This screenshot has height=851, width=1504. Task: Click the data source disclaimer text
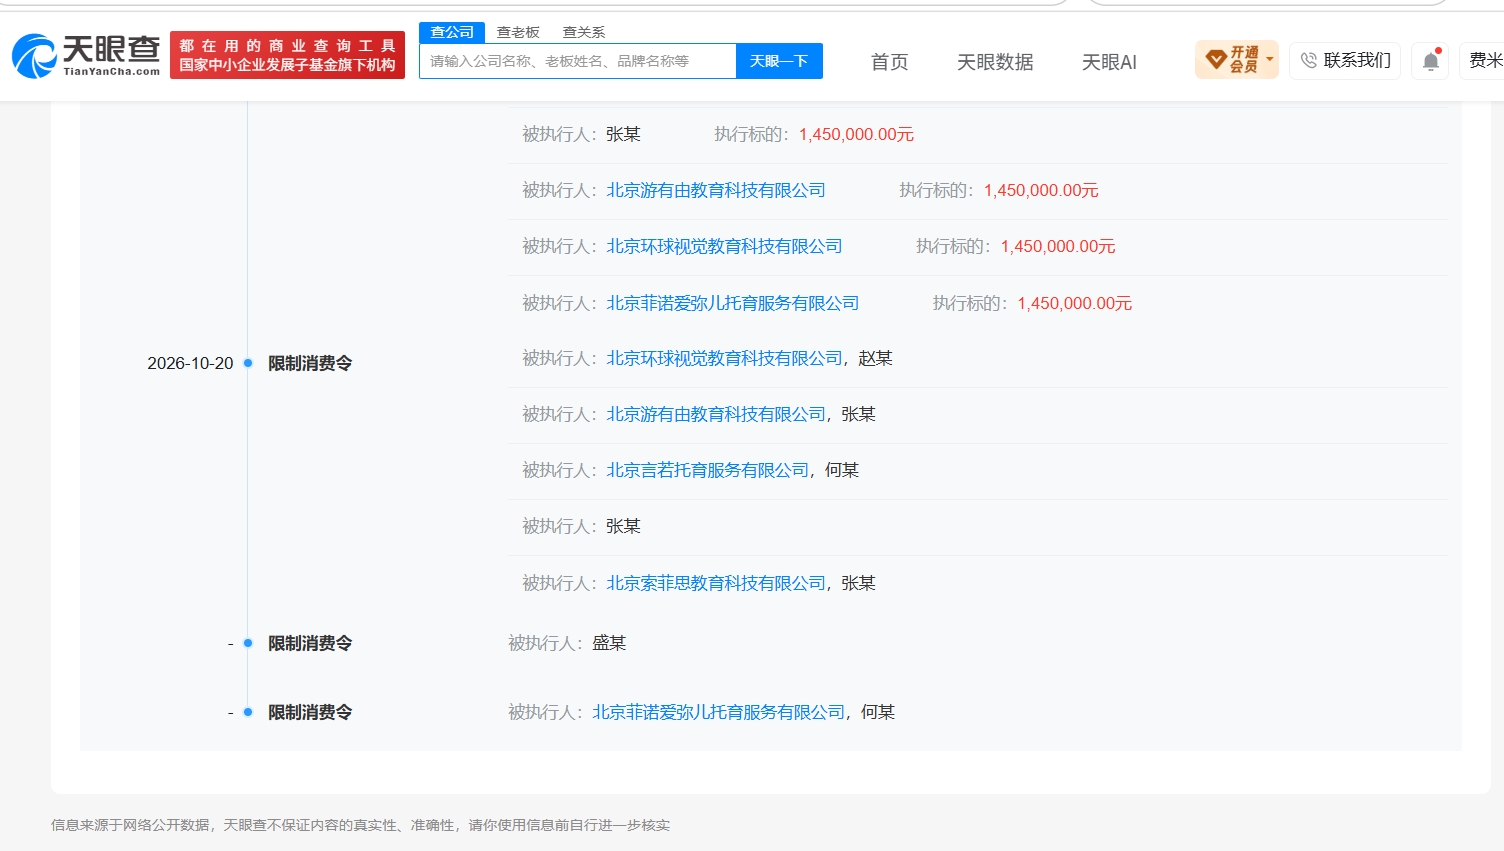tap(360, 825)
